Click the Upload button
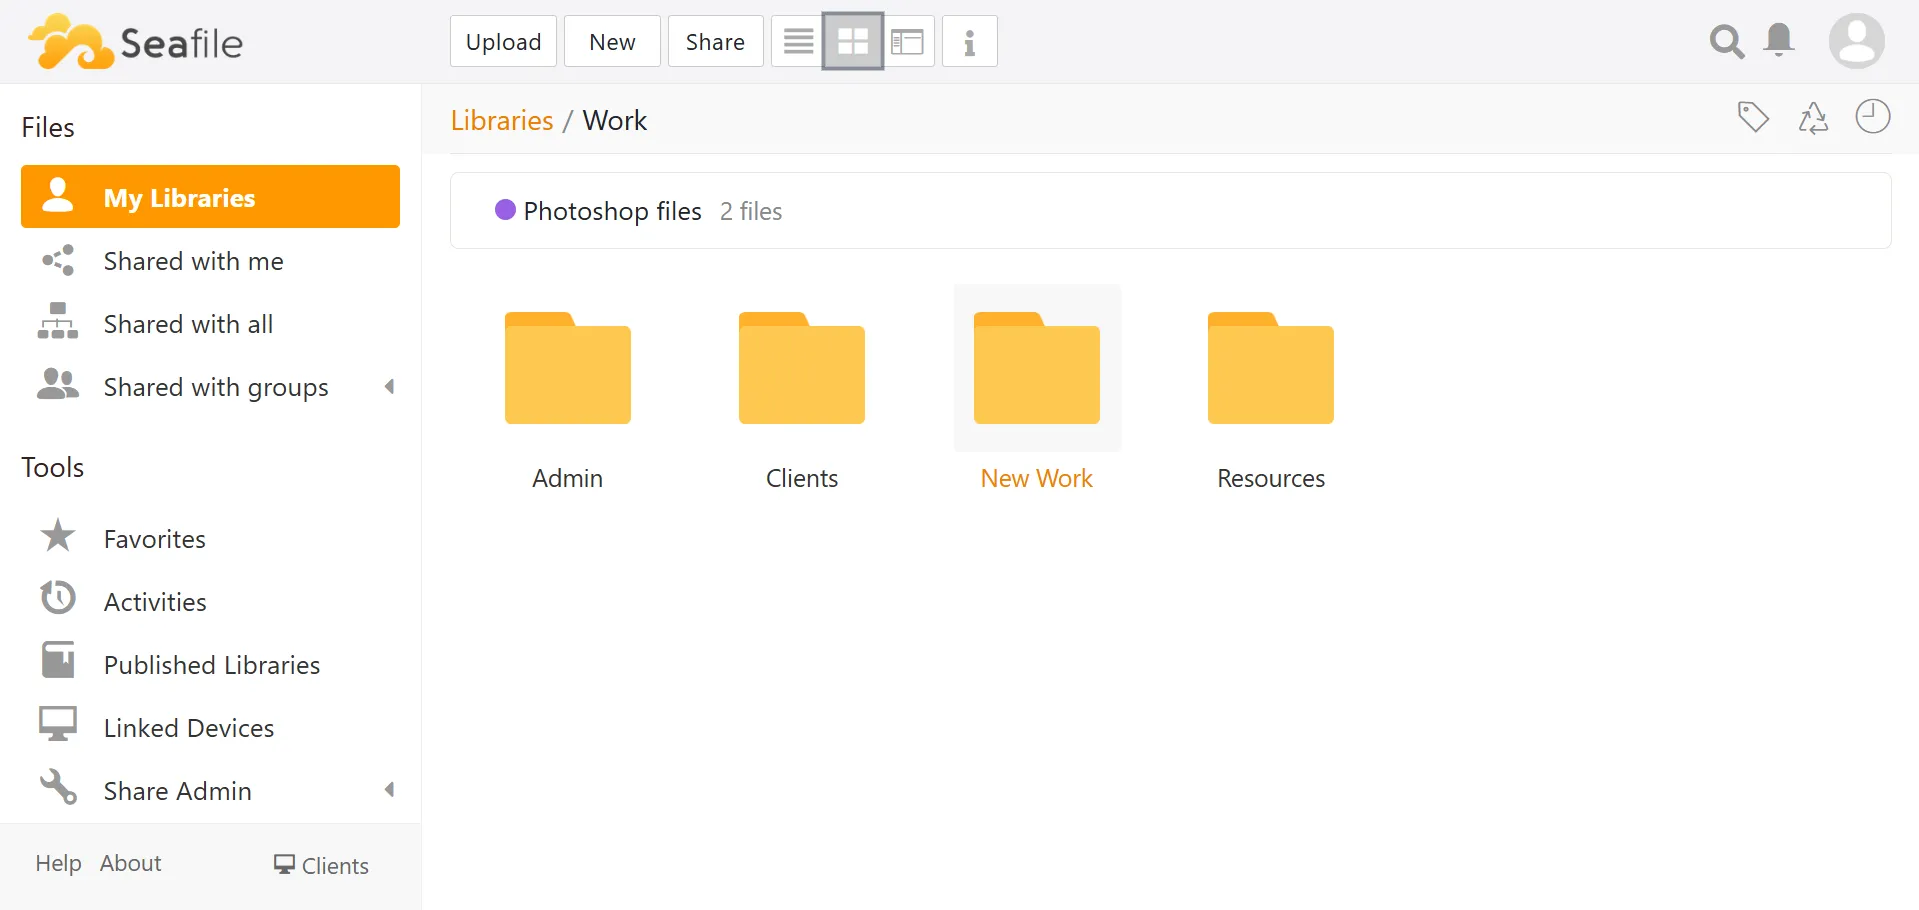Screen dimensions: 1919x910 (x=502, y=41)
